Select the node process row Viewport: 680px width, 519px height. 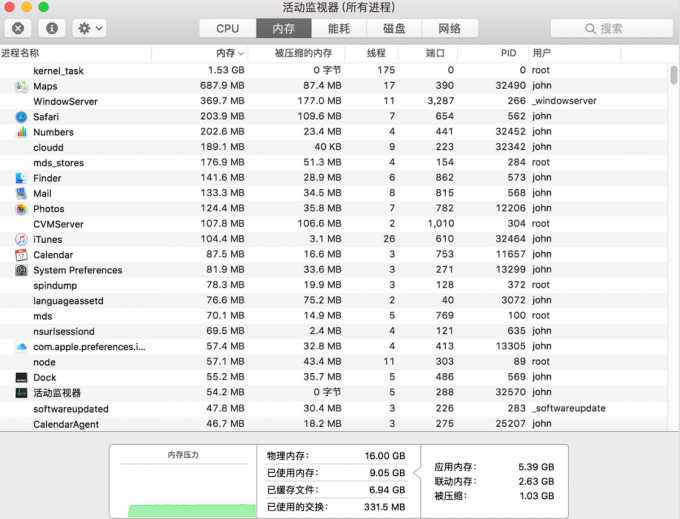(333, 362)
